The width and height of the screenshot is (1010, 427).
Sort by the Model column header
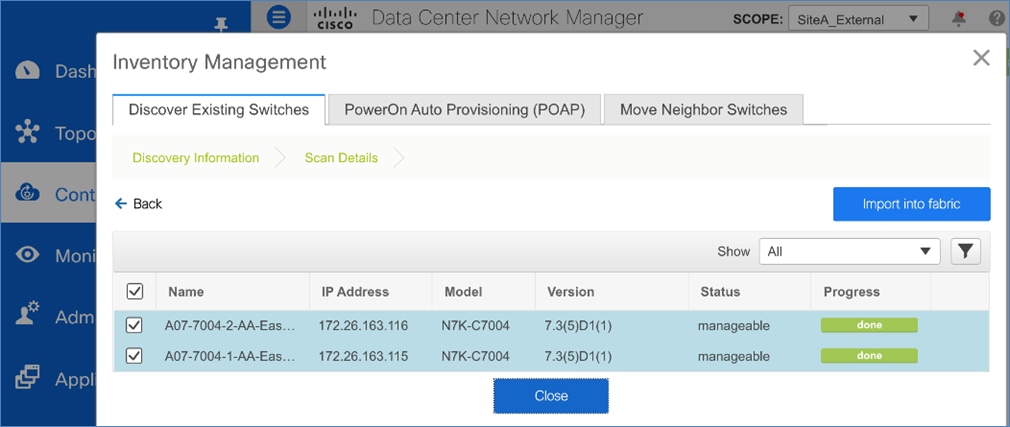click(x=463, y=292)
